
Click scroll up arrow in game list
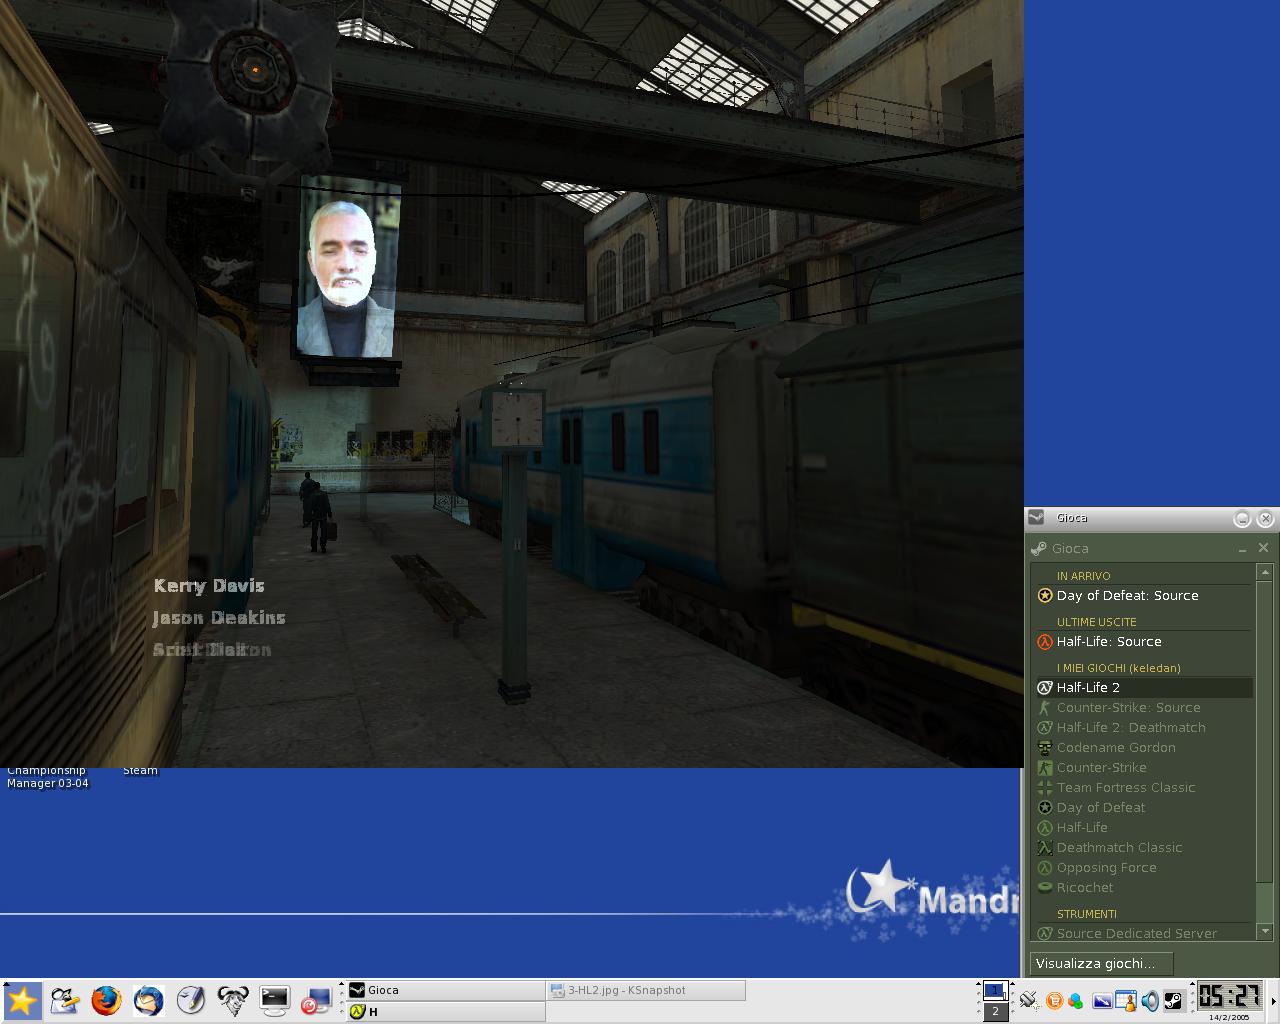(x=1264, y=573)
